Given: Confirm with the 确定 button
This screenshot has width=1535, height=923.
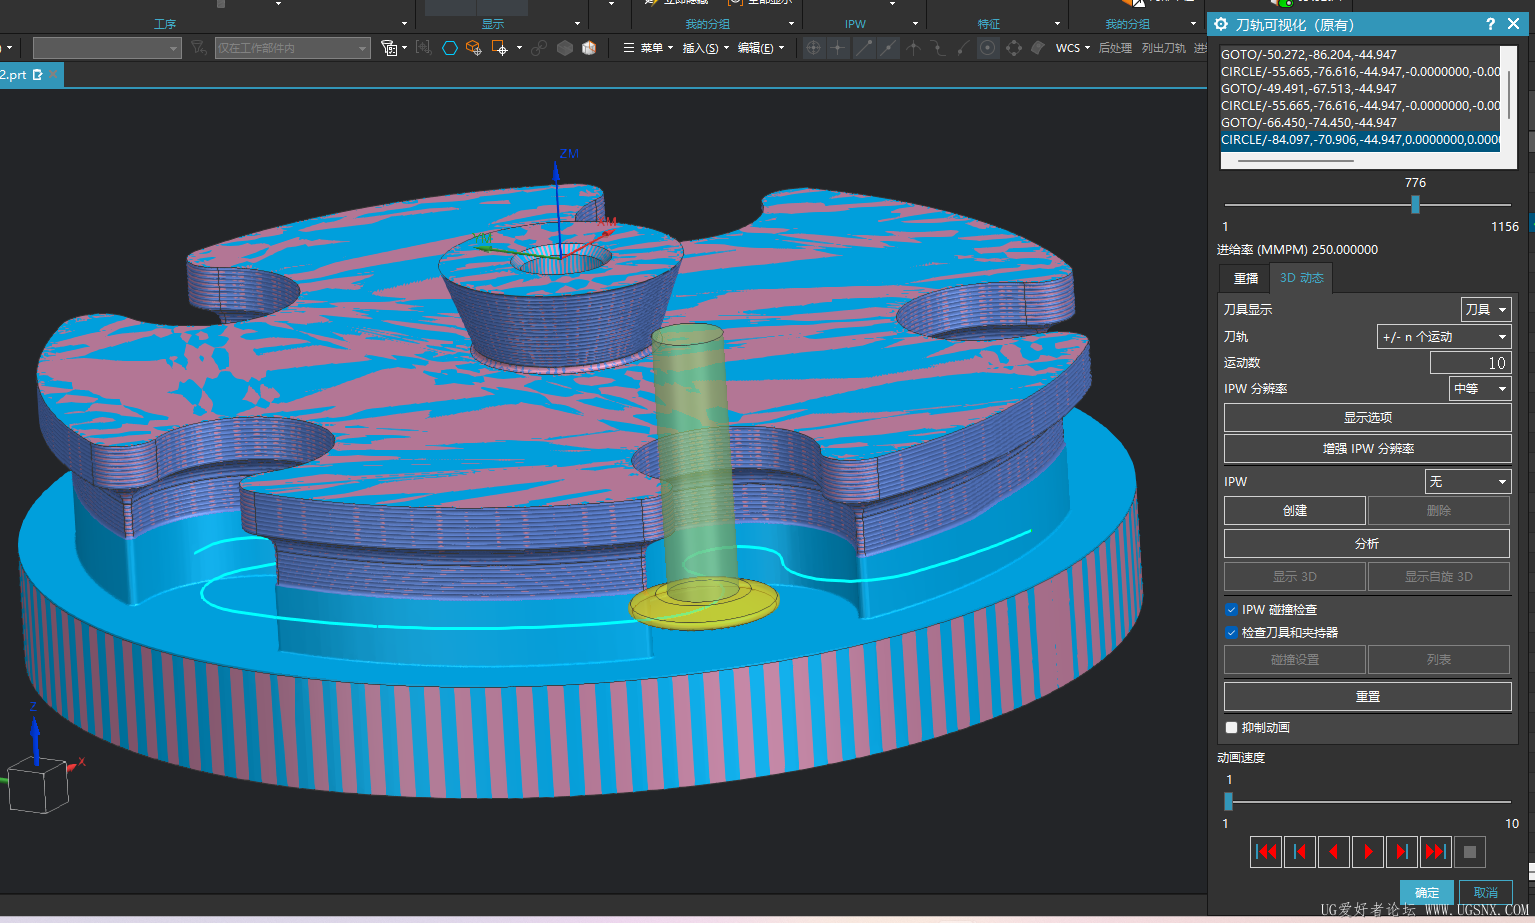Looking at the screenshot, I should pyautogui.click(x=1427, y=893).
